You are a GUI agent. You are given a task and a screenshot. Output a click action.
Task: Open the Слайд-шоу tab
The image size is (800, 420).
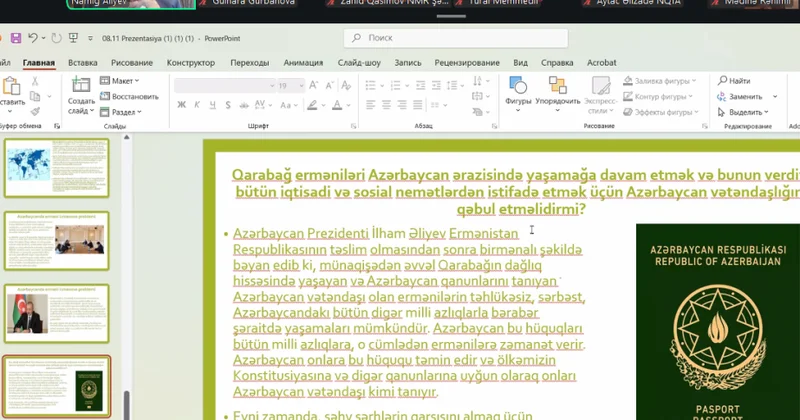[x=359, y=63]
